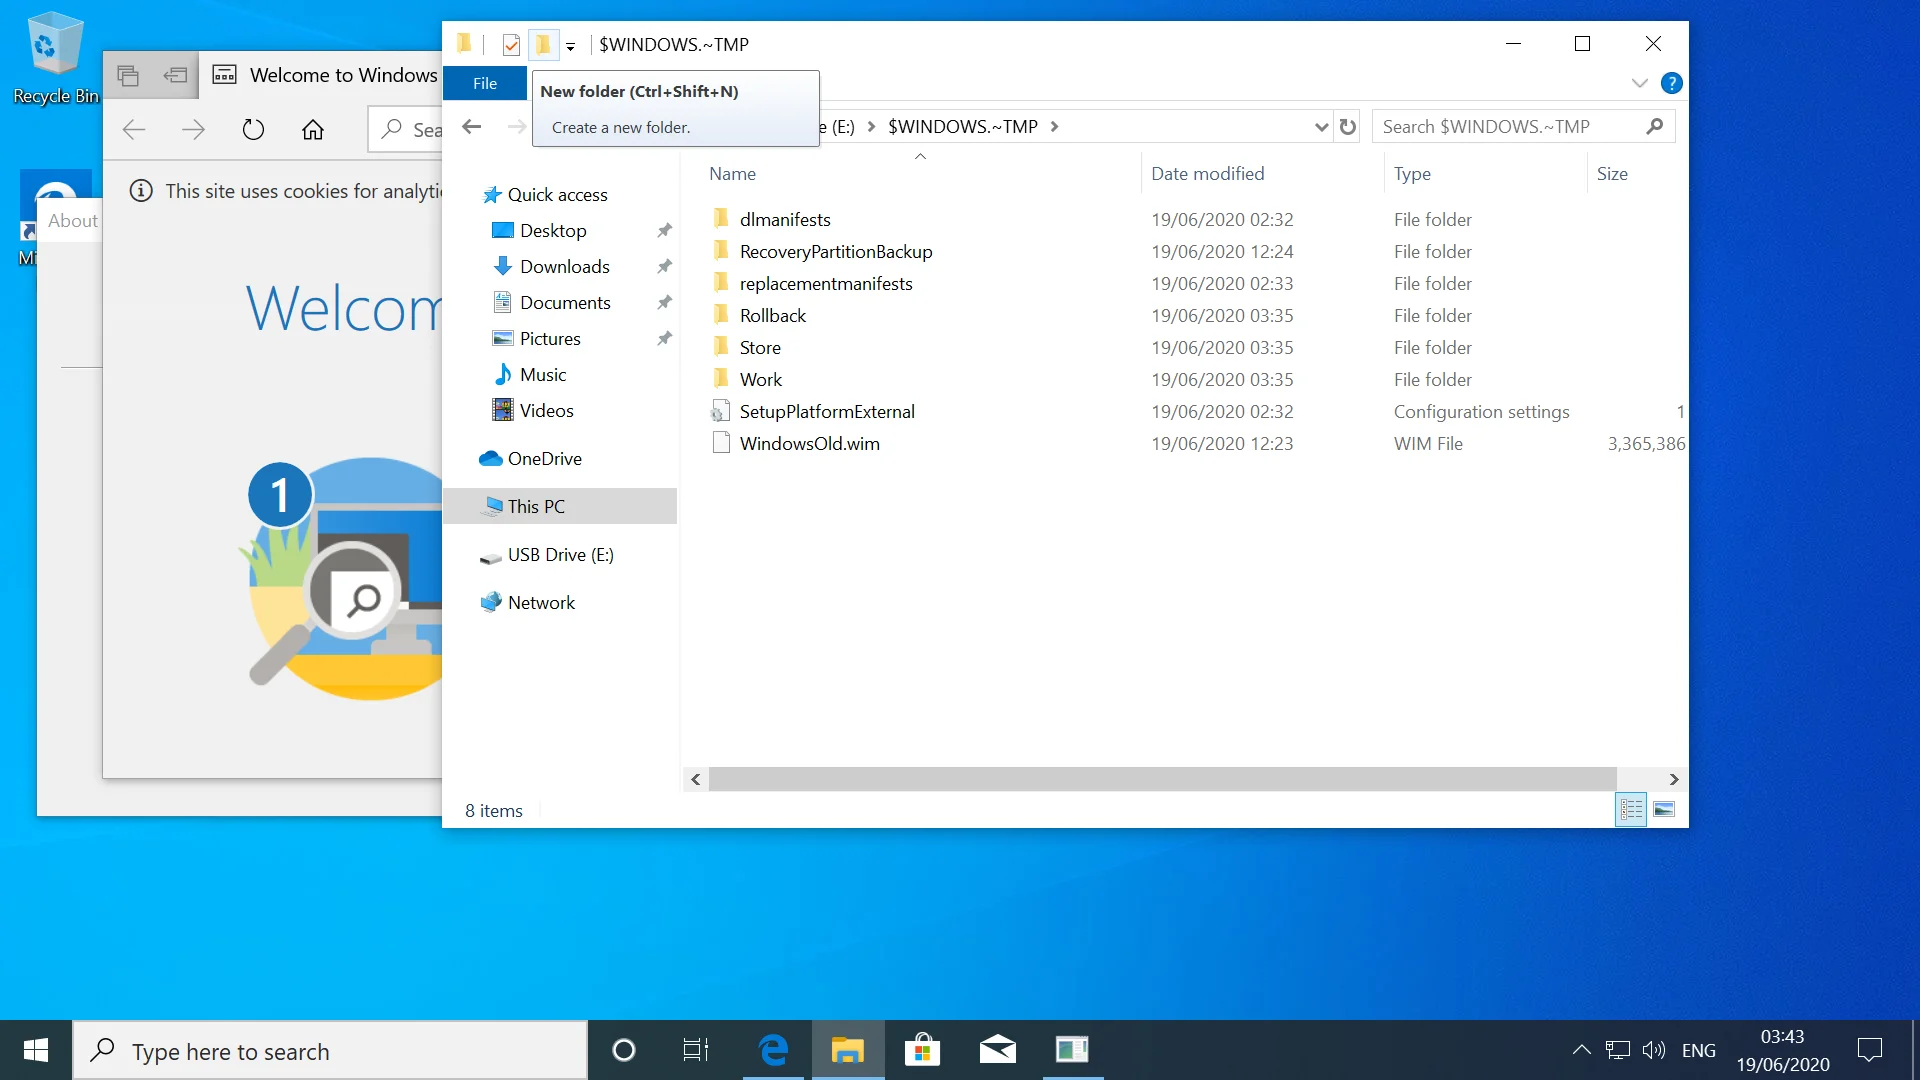This screenshot has width=1920, height=1080.
Task: Open Customize Quick Access Toolbar dropdown arrow
Action: 570,46
